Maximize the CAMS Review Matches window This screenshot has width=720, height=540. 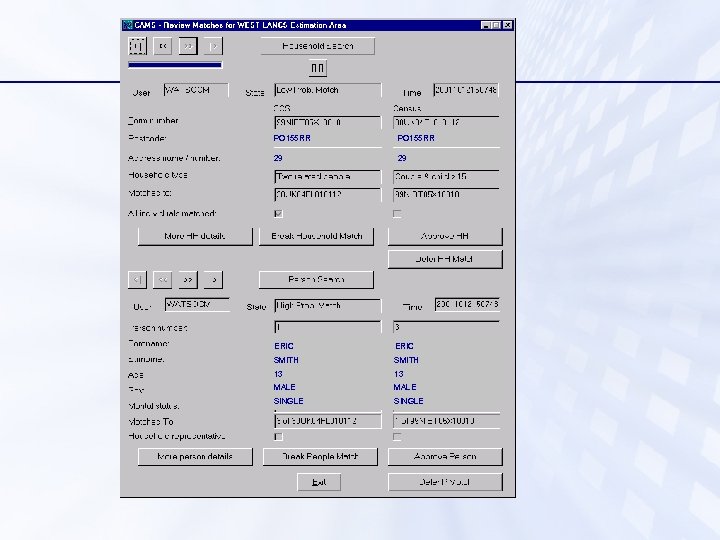496,25
